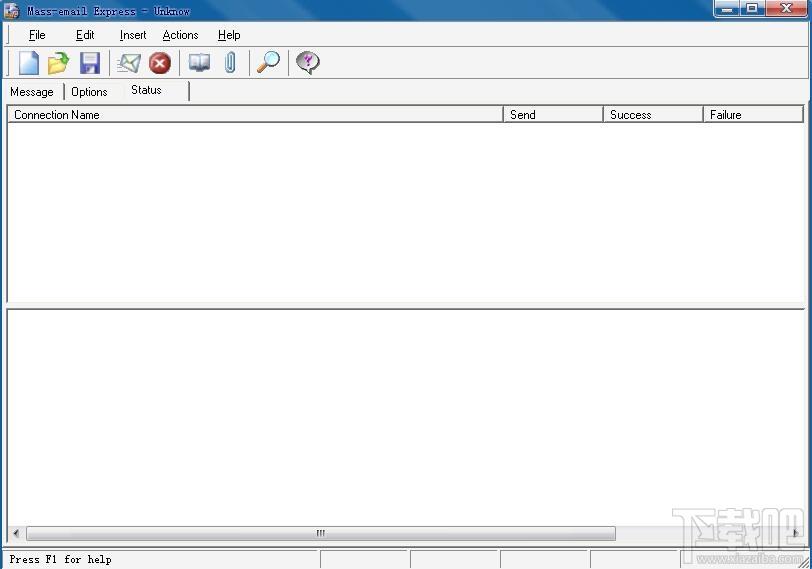Screen dimensions: 812x569
Task: Switch to the Message tab
Action: (x=32, y=92)
